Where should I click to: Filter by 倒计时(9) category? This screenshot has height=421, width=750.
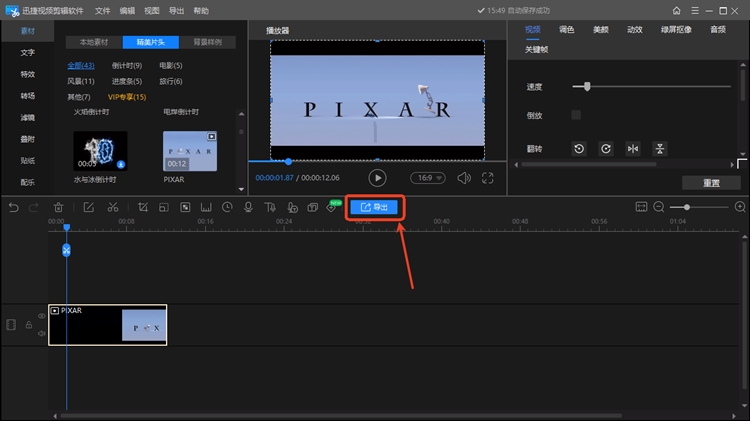(127, 66)
